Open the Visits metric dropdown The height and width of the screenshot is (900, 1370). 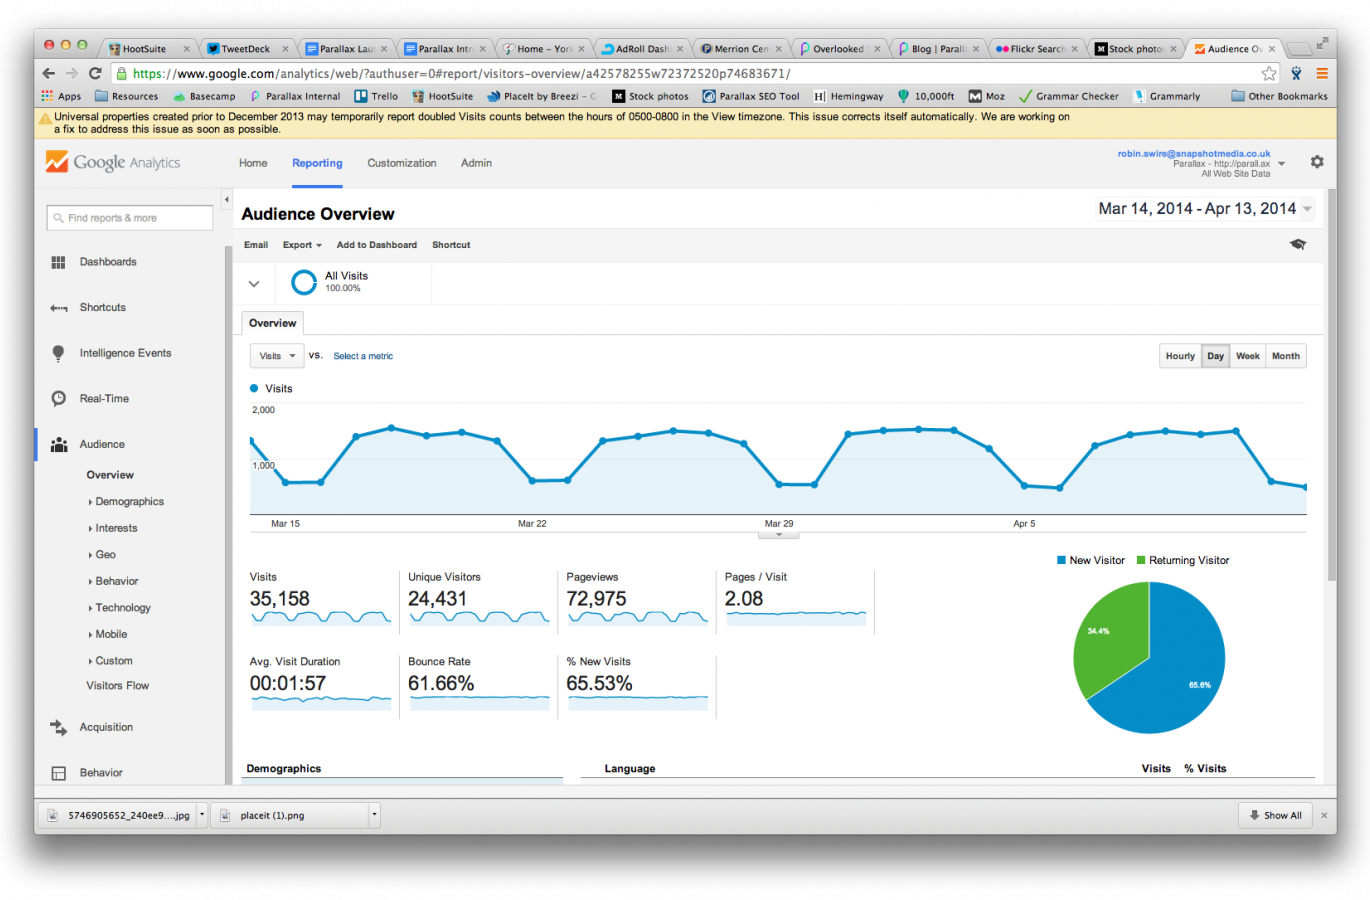pos(277,356)
